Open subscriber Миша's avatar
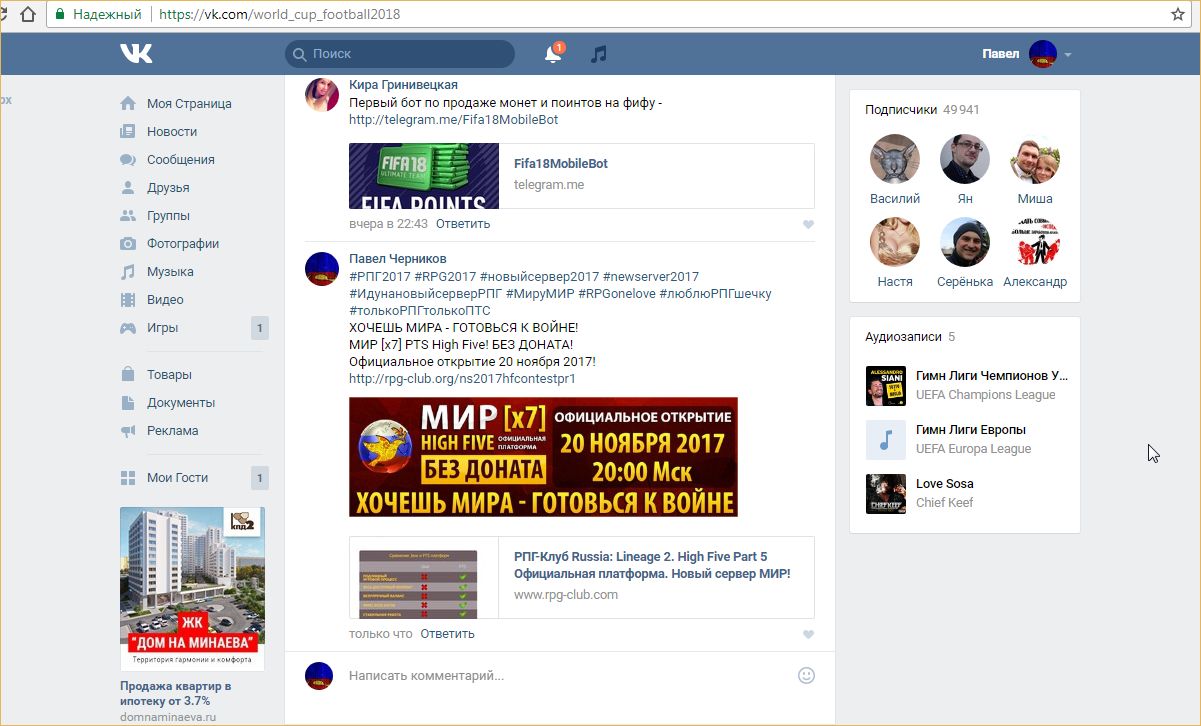The width and height of the screenshot is (1201, 726). pyautogui.click(x=1035, y=159)
